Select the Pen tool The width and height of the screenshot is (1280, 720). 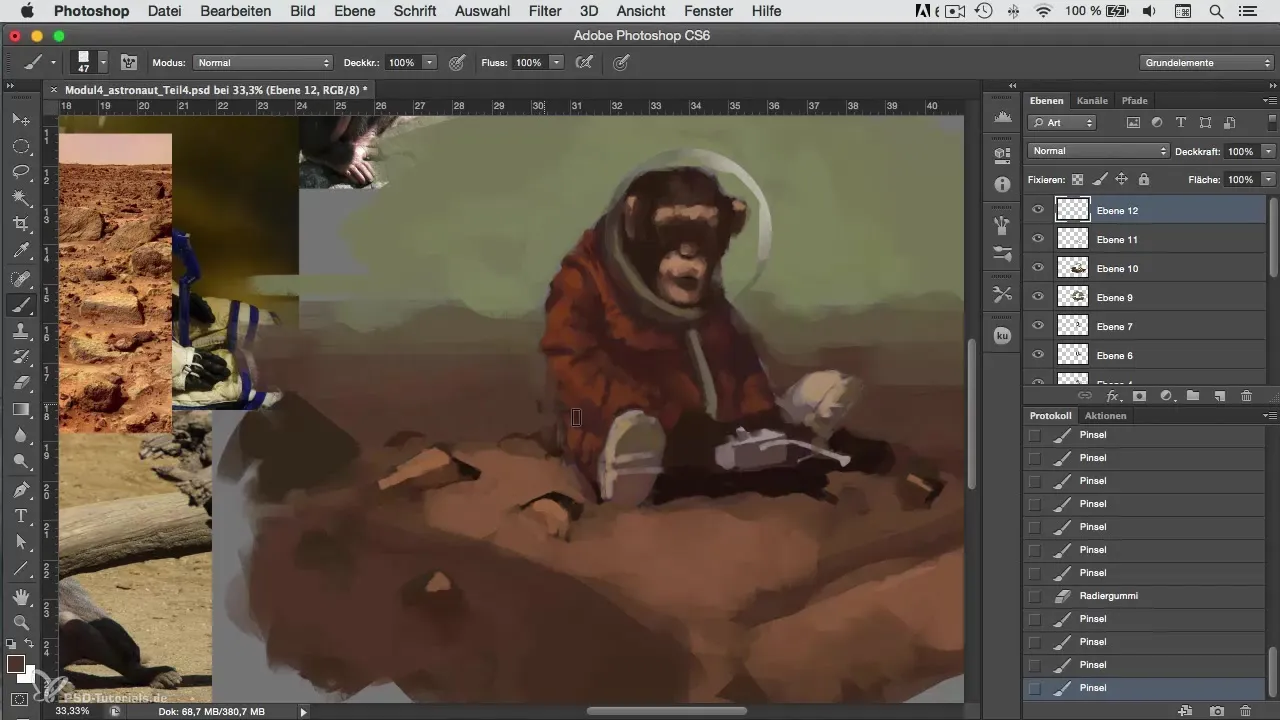coord(21,490)
